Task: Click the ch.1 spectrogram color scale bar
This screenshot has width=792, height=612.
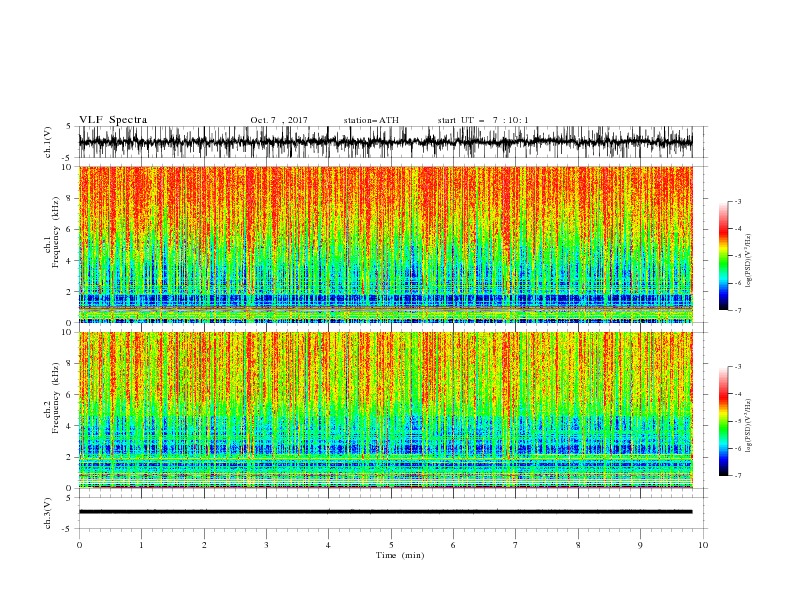Action: (x=723, y=256)
